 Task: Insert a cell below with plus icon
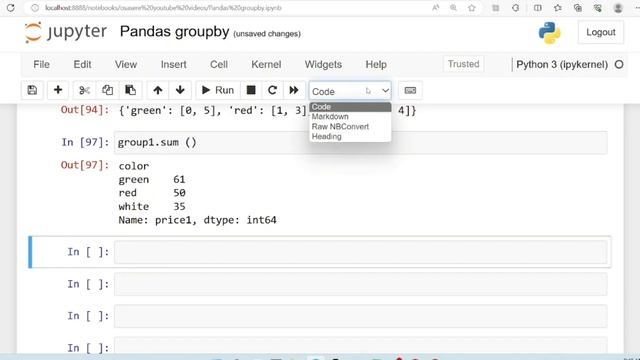tap(58, 90)
